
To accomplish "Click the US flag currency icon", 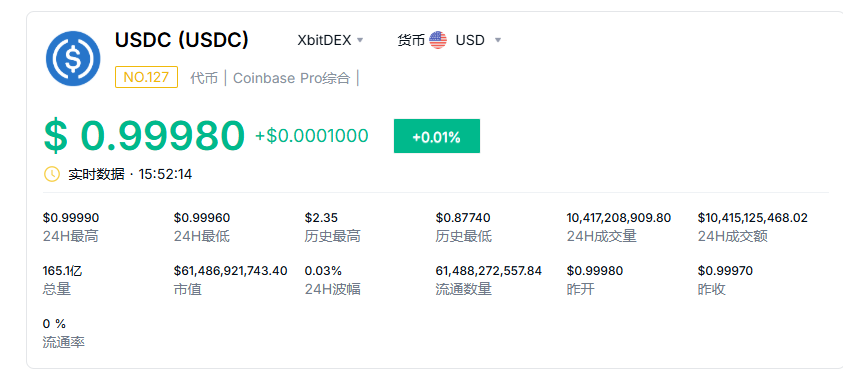I will 438,40.
